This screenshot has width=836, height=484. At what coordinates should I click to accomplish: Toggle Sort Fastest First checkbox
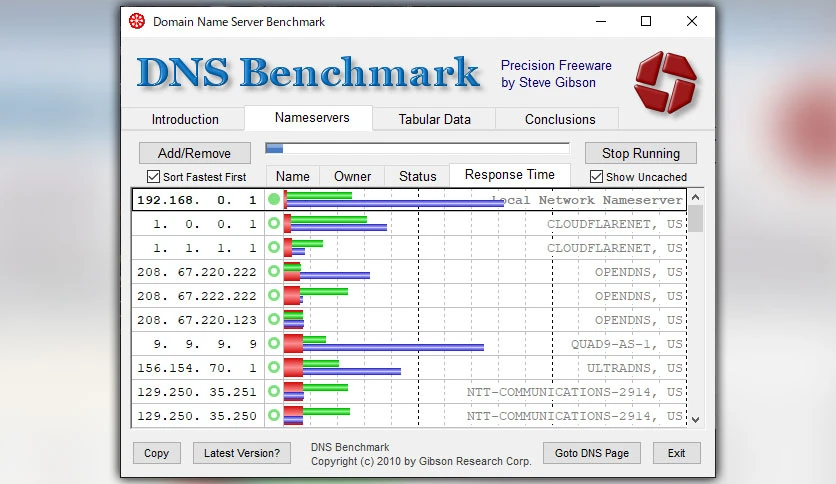tap(153, 176)
